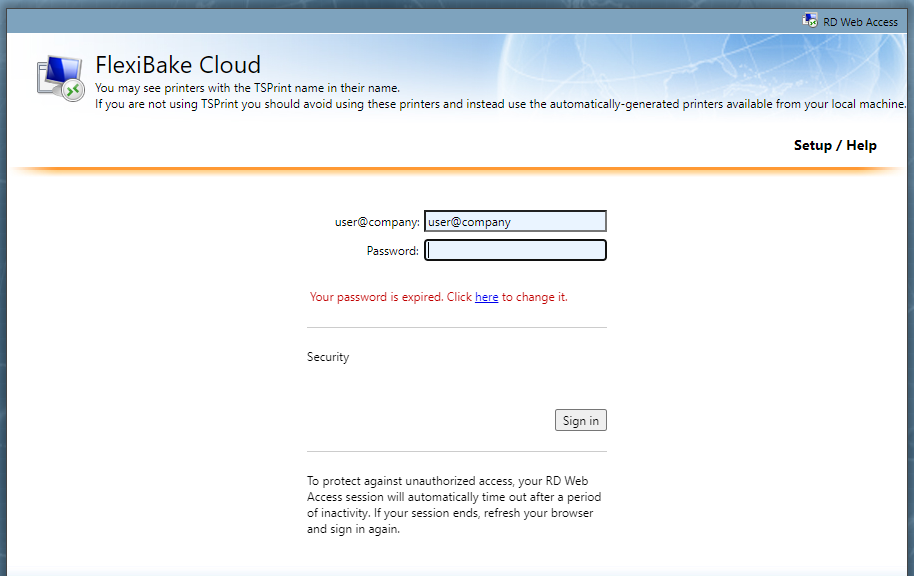Viewport: 914px width, 576px height.
Task: Click the 'If you are not using TSPrint' line
Action: pyautogui.click(x=500, y=104)
